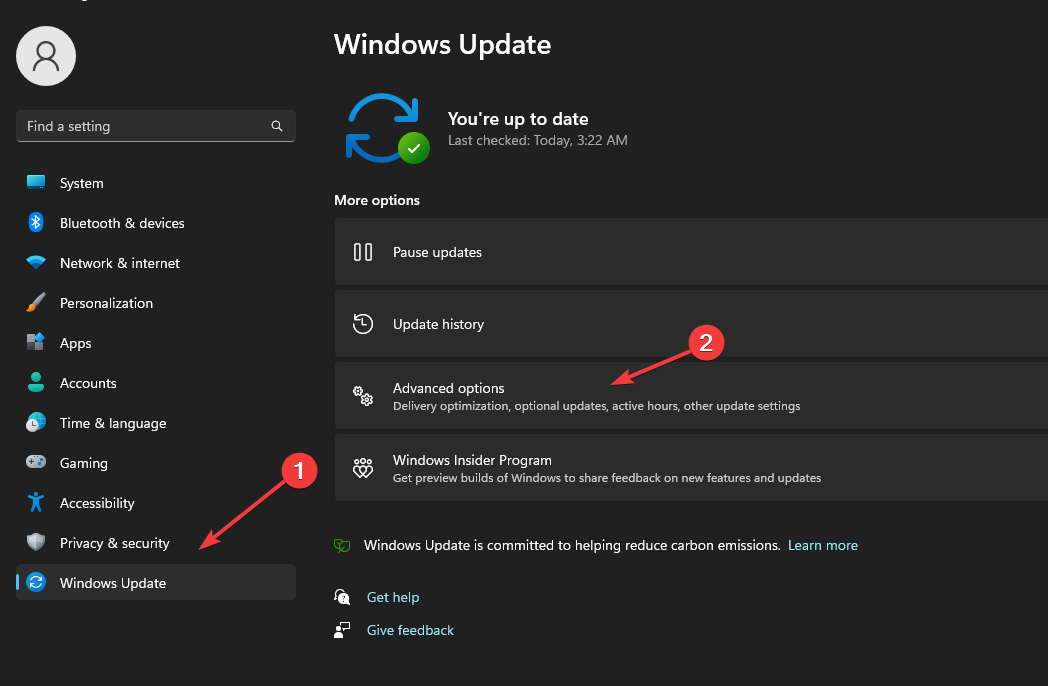Select Personalization in sidebar
The image size is (1048, 686).
(x=156, y=302)
